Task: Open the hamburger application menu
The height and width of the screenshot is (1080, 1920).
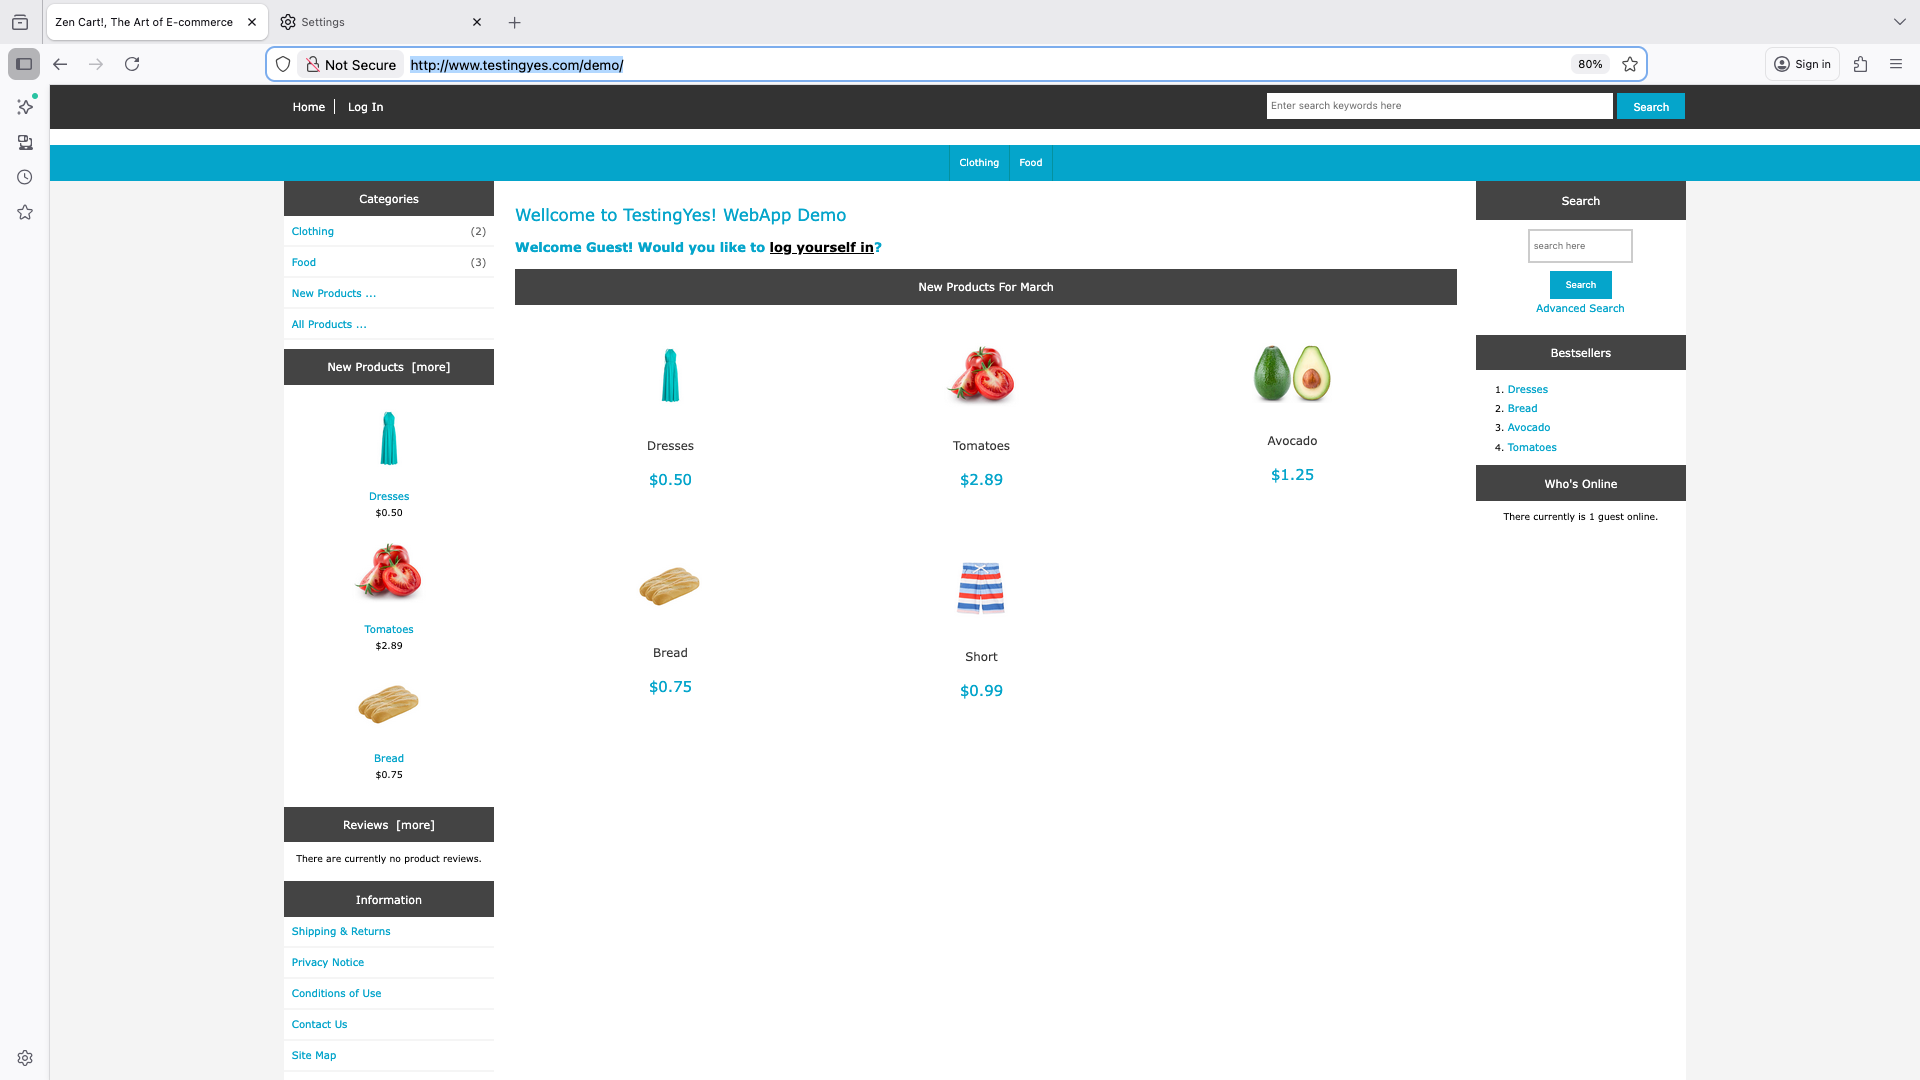Action: [x=1896, y=64]
